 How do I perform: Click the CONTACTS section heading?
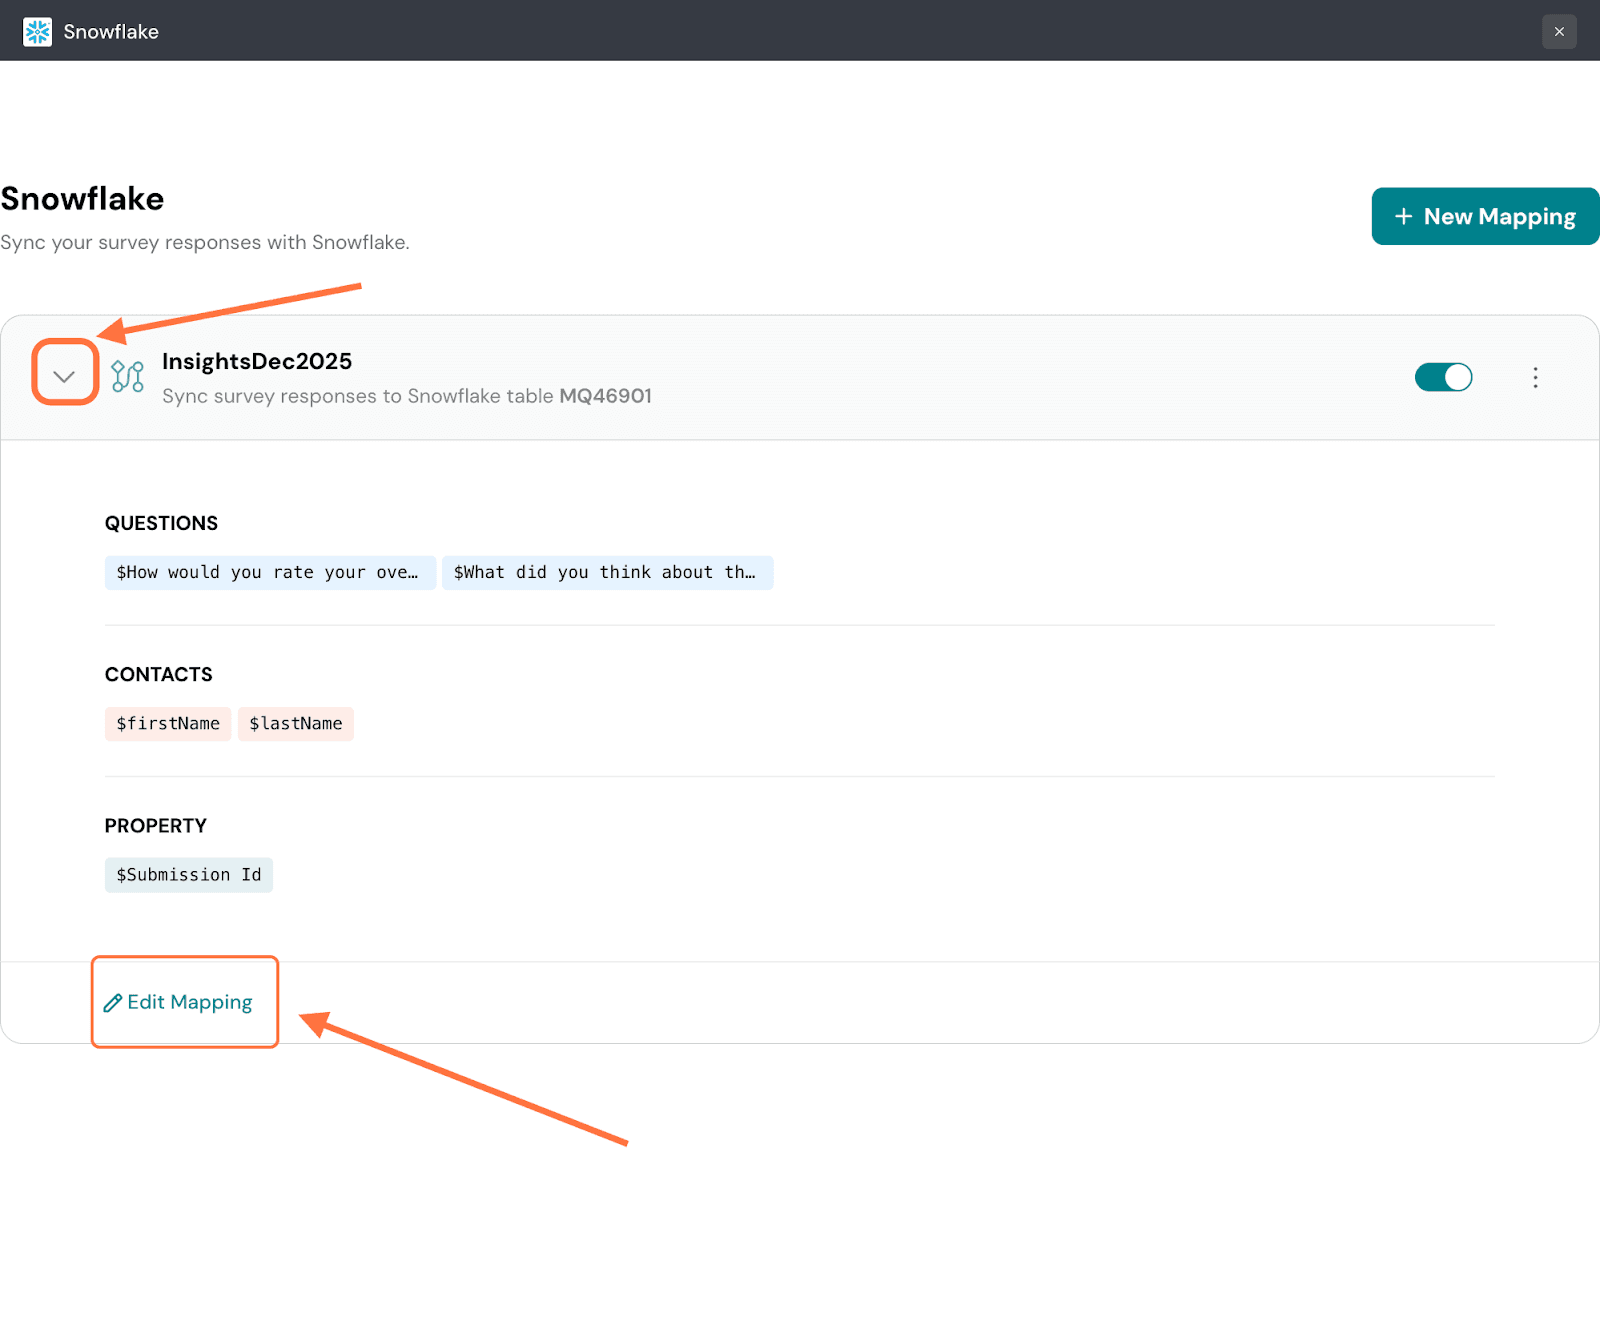159,674
